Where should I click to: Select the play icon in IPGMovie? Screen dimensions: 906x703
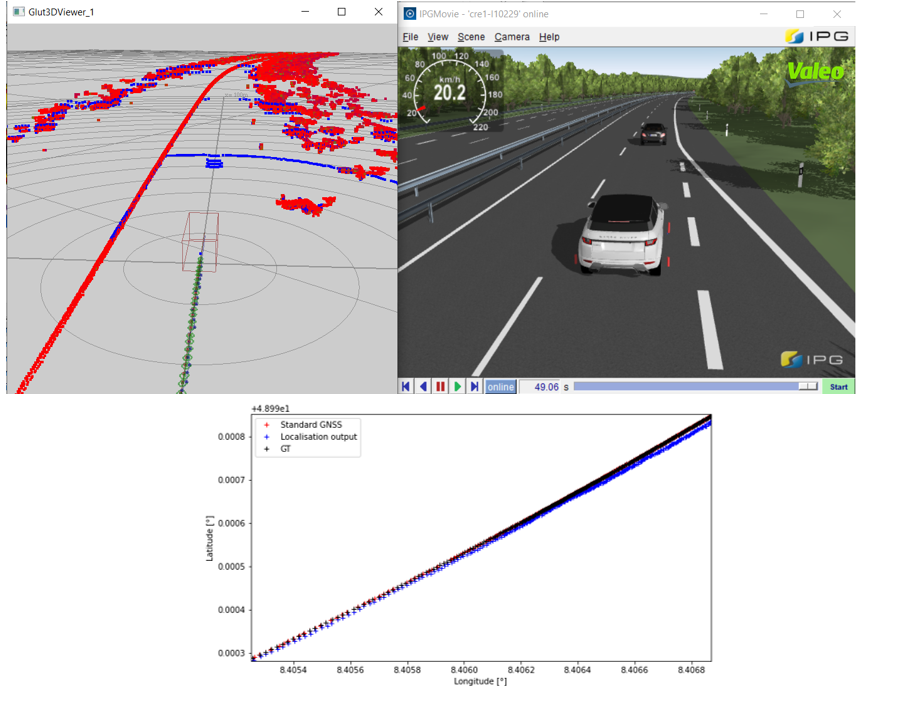pos(458,386)
